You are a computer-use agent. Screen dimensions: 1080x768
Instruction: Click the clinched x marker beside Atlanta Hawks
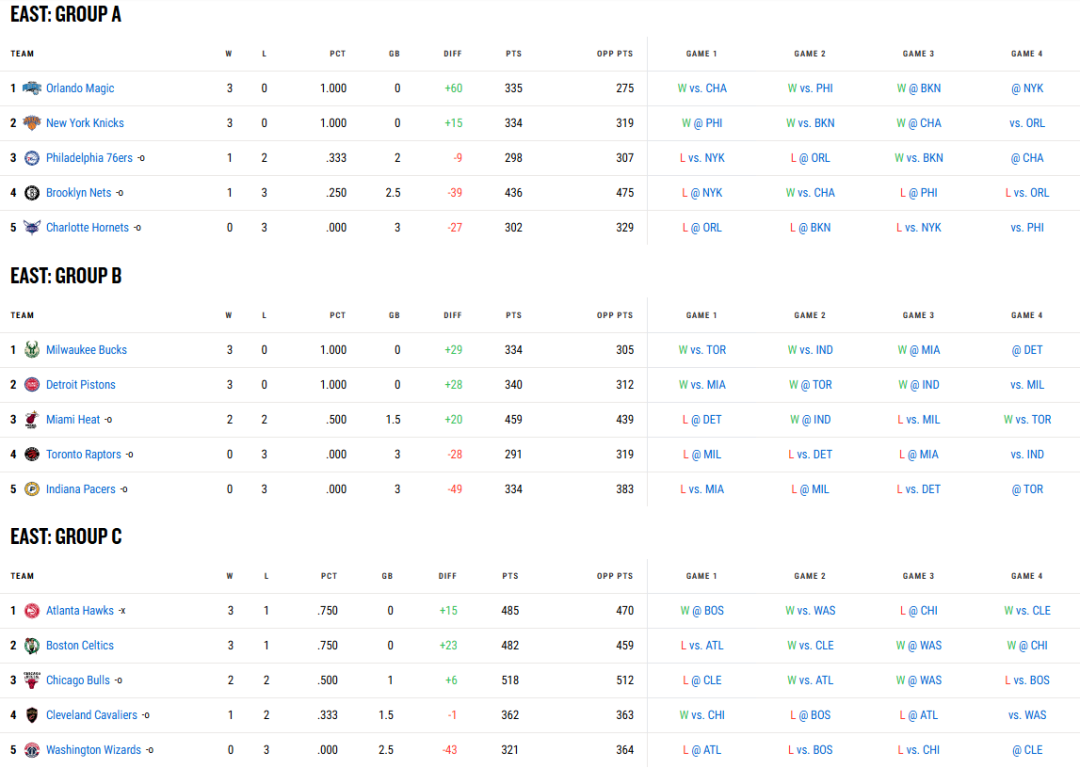coord(122,611)
